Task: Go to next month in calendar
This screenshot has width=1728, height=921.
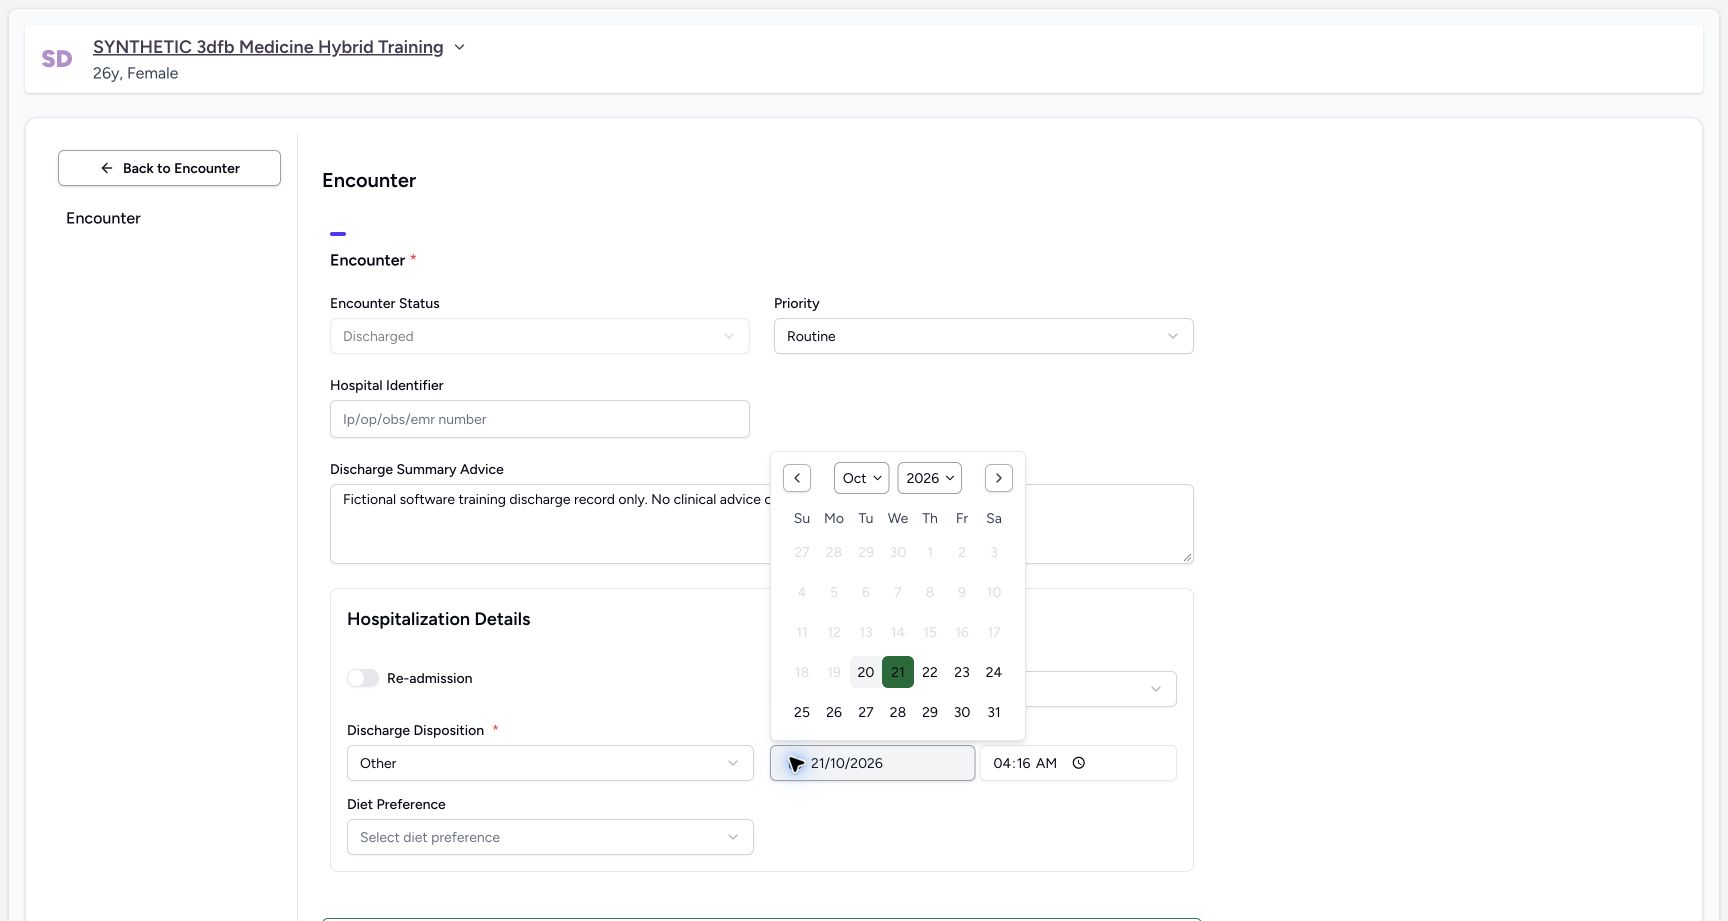Action: click(999, 478)
